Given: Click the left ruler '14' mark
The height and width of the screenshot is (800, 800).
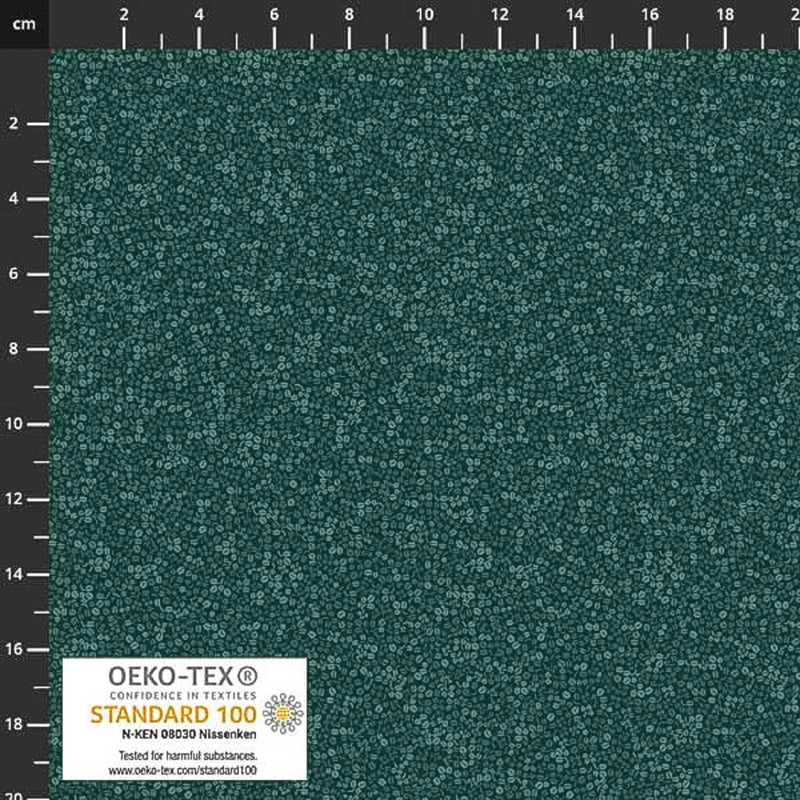Looking at the screenshot, I should pos(14,574).
